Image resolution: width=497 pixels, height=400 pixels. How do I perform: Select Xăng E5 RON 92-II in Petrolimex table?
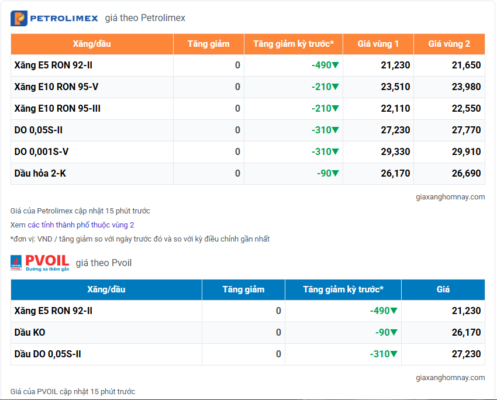[53, 65]
